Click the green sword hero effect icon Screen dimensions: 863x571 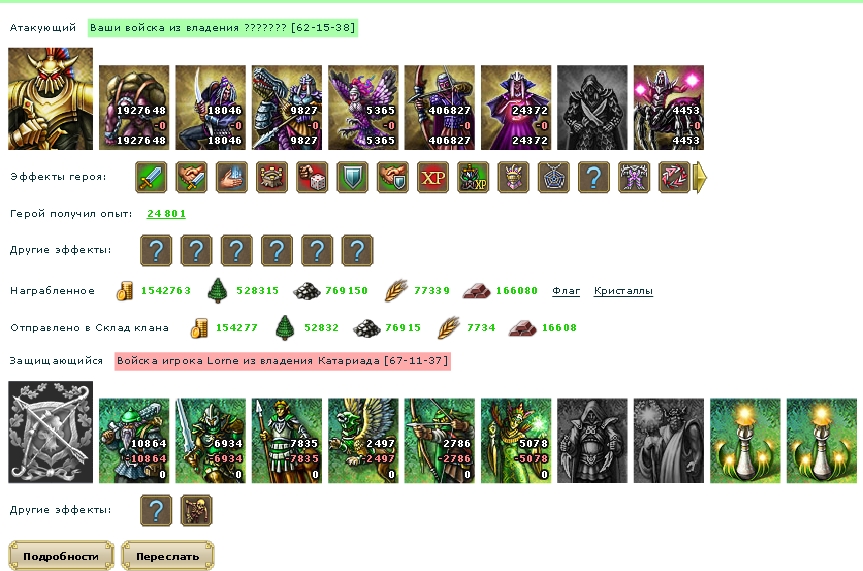[x=151, y=177]
